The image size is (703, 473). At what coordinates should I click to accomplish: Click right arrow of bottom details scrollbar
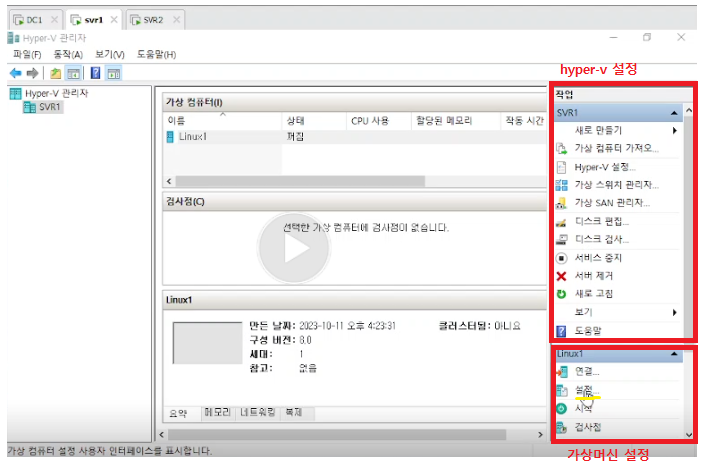click(540, 434)
